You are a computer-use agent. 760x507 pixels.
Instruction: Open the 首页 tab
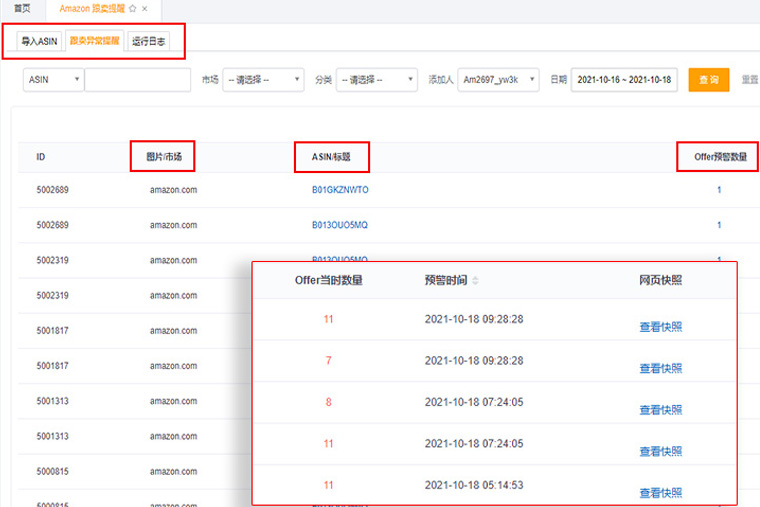click(x=22, y=9)
